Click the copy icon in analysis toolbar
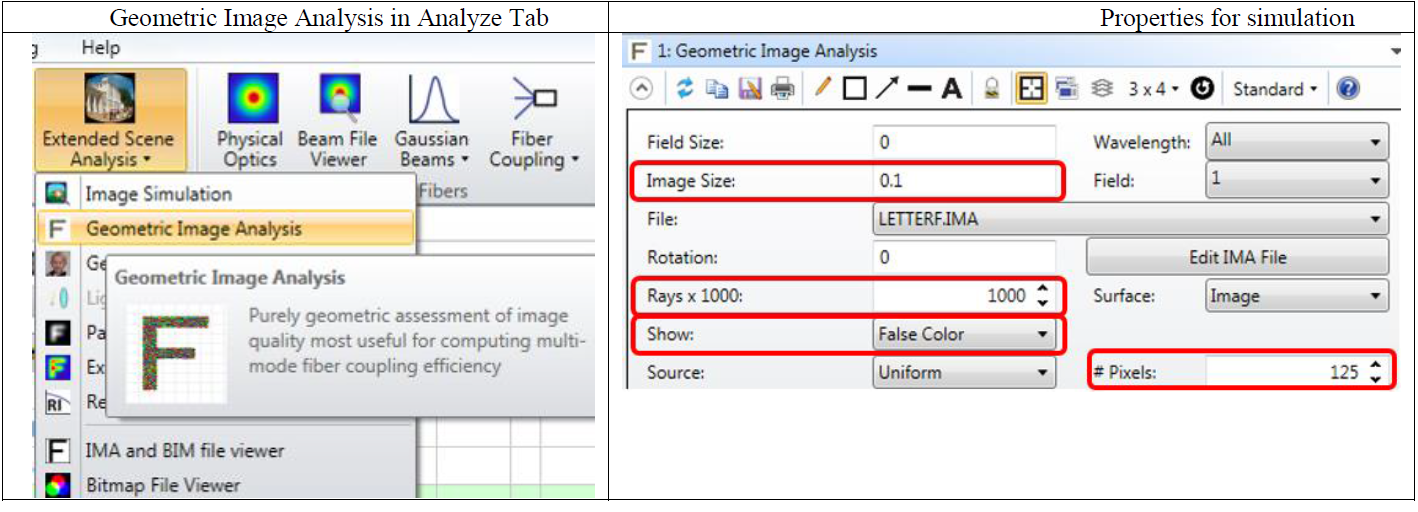The height and width of the screenshot is (512, 1418). [x=717, y=89]
